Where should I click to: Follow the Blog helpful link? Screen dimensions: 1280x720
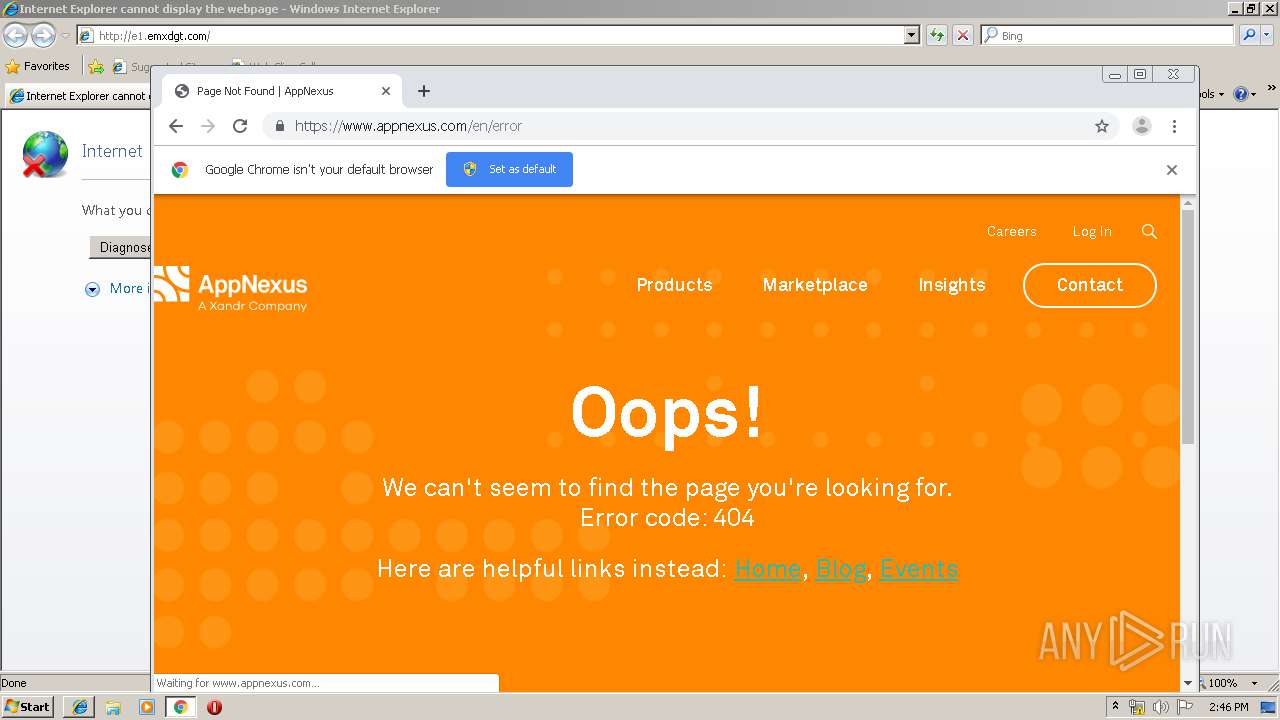[x=841, y=569]
